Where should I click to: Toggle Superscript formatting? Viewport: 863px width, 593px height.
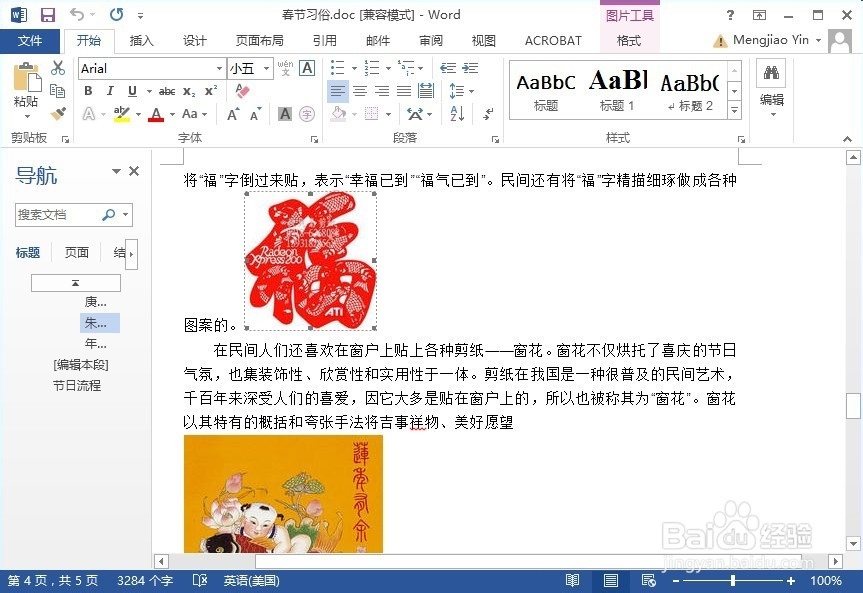[x=211, y=91]
